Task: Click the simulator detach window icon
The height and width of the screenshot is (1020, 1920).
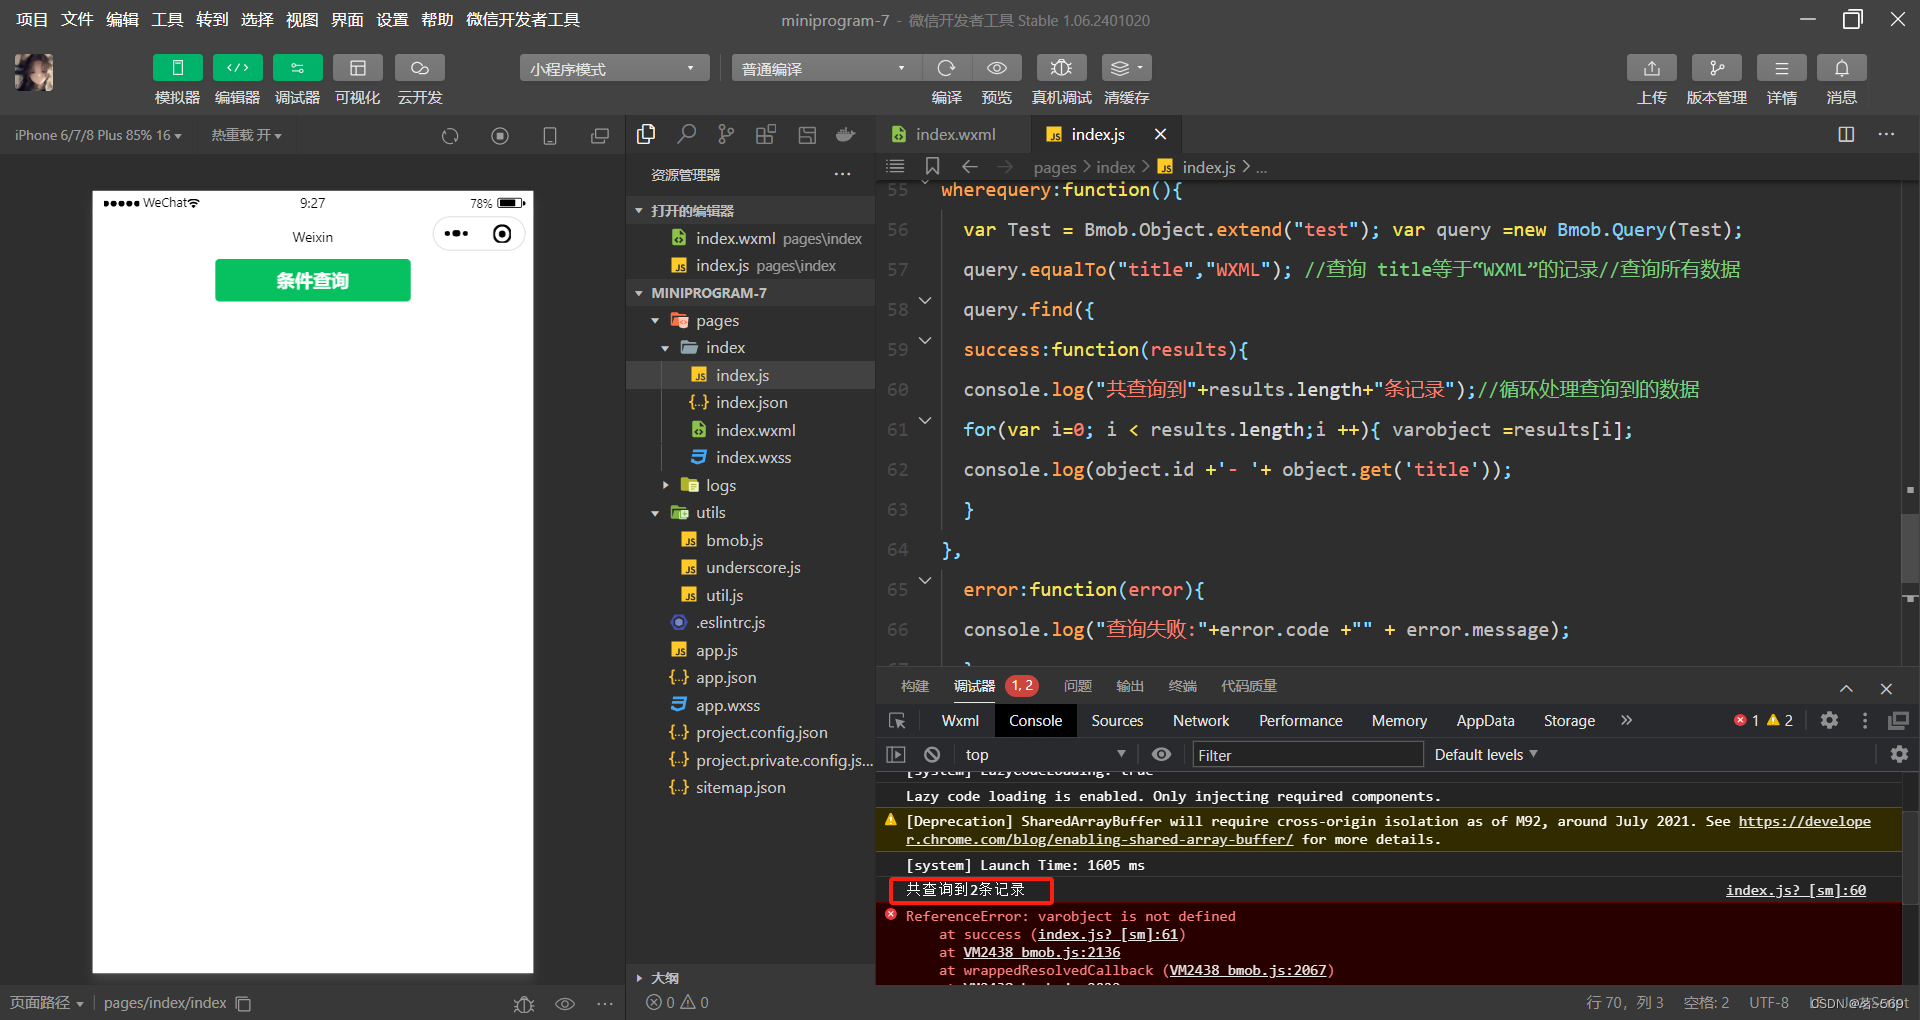Action: (600, 136)
